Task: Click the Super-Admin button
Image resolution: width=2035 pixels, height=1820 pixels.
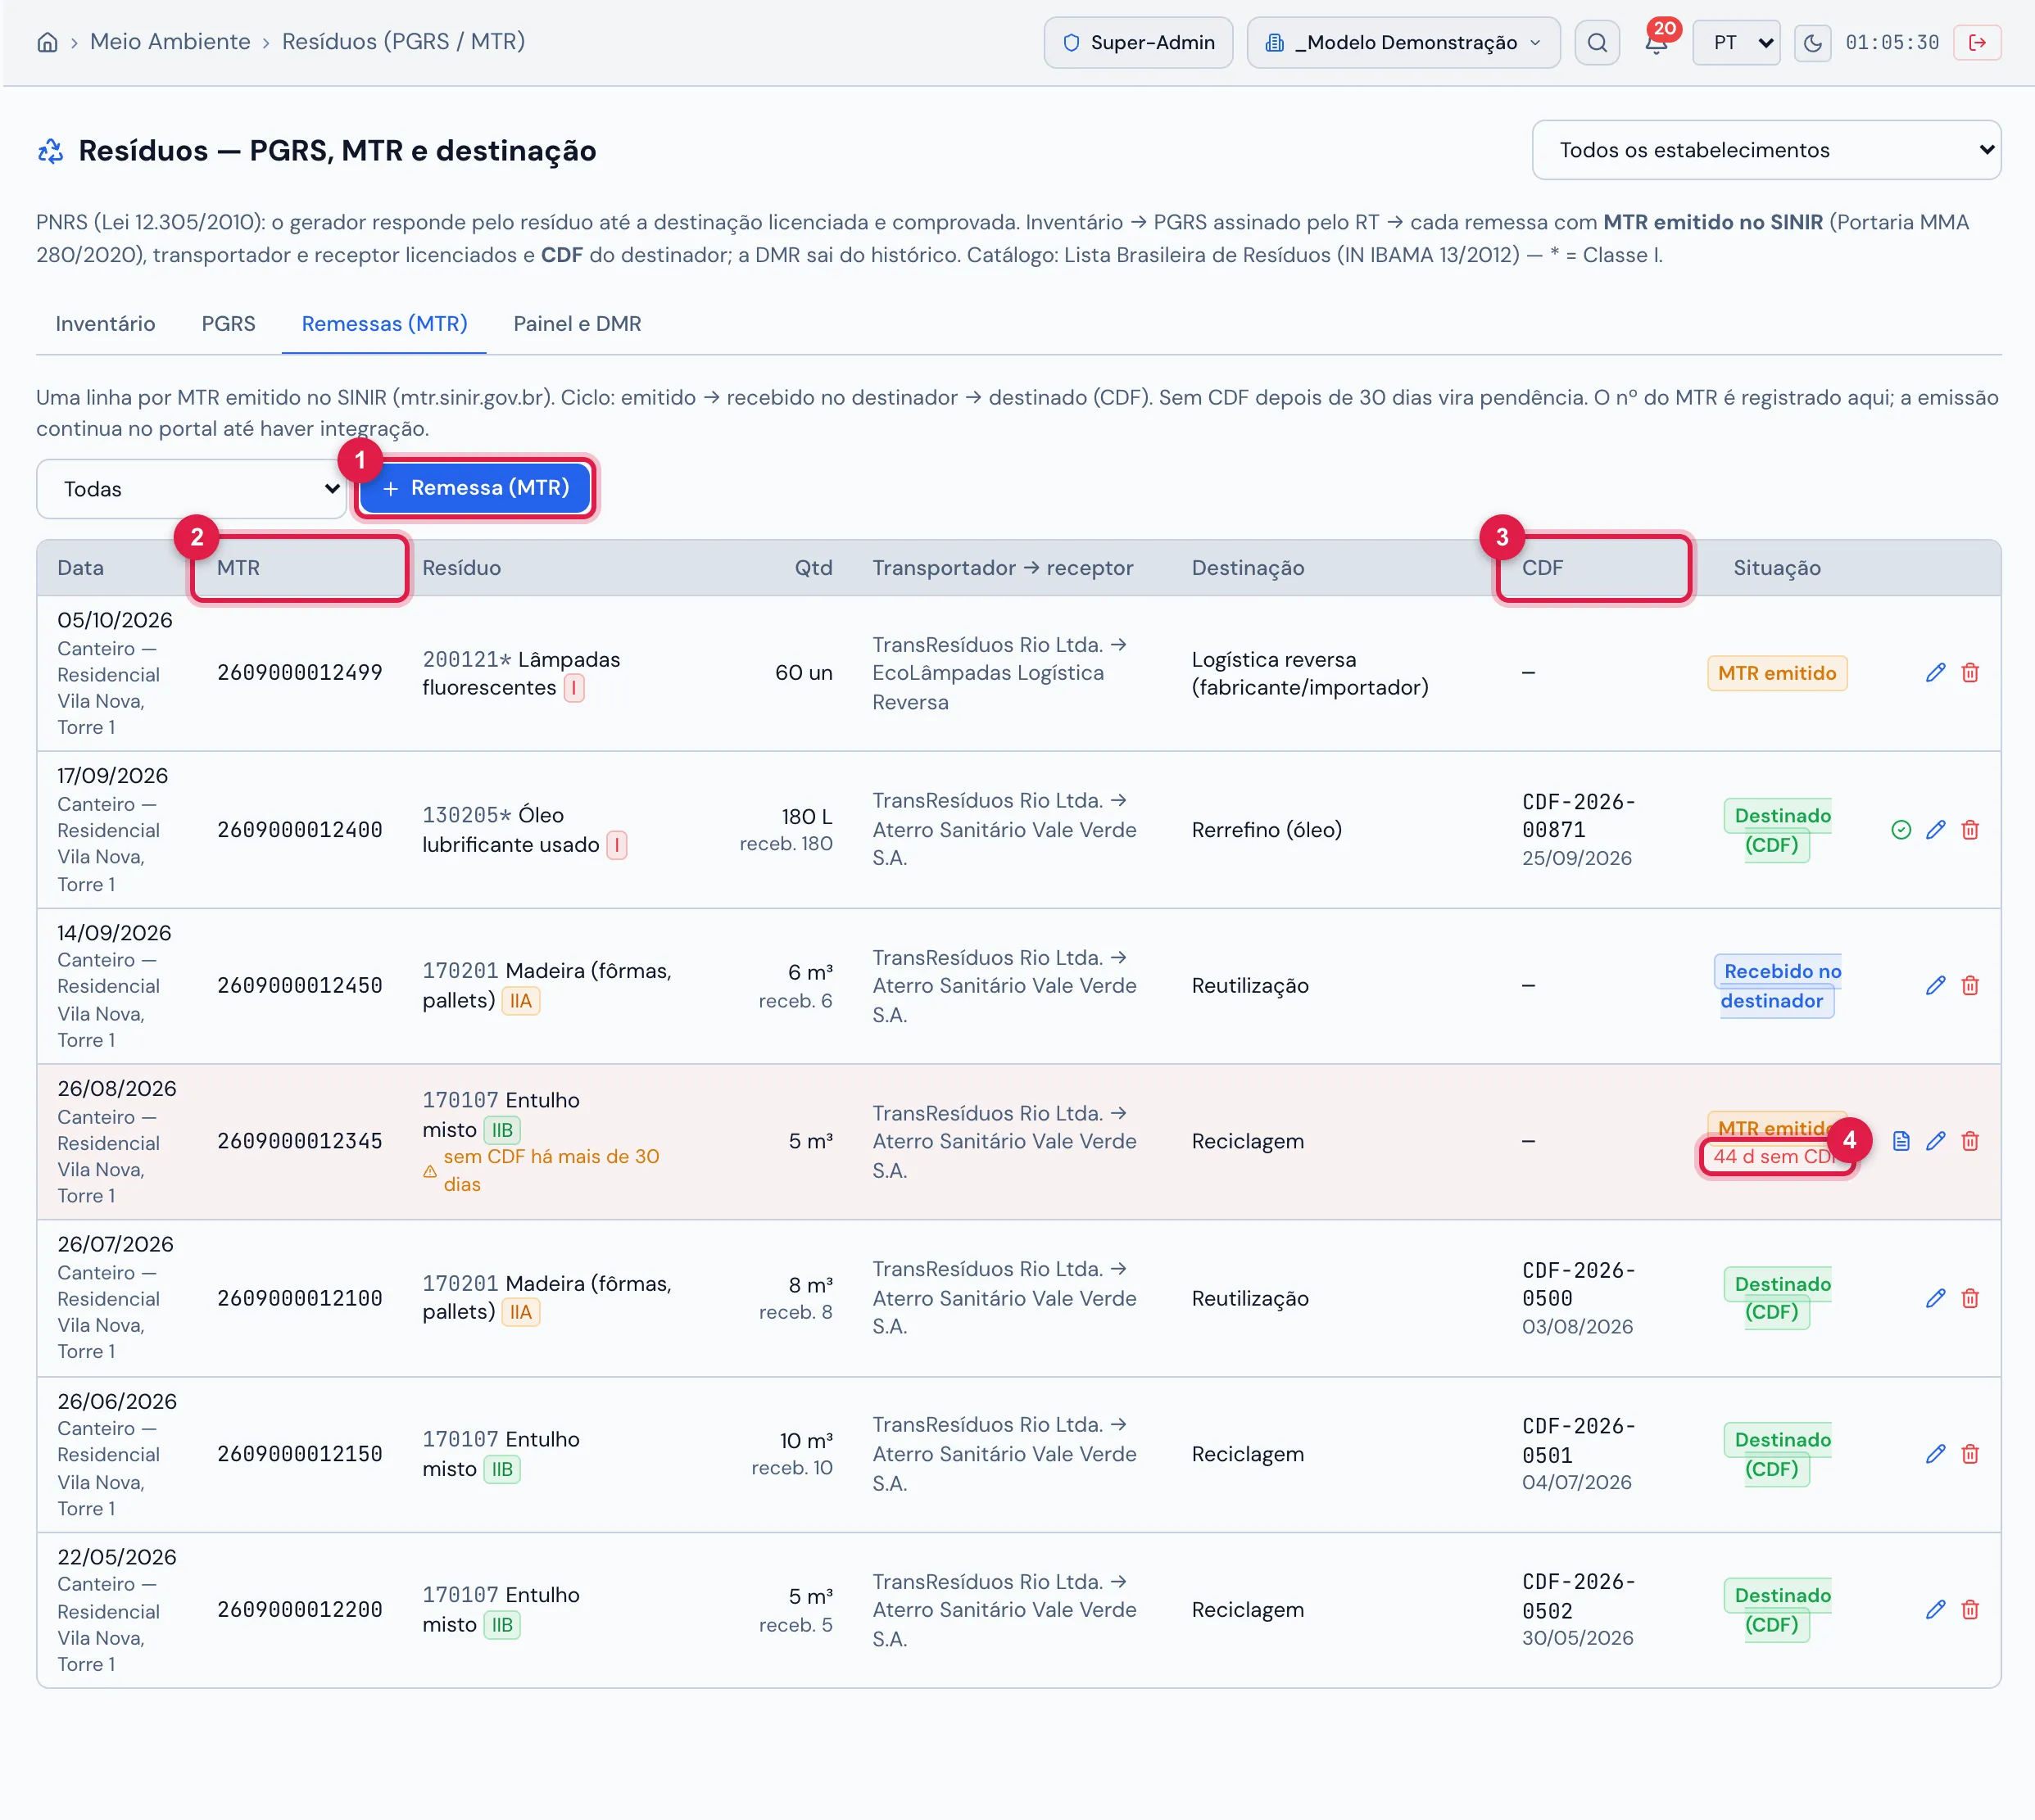Action: coord(1138,42)
